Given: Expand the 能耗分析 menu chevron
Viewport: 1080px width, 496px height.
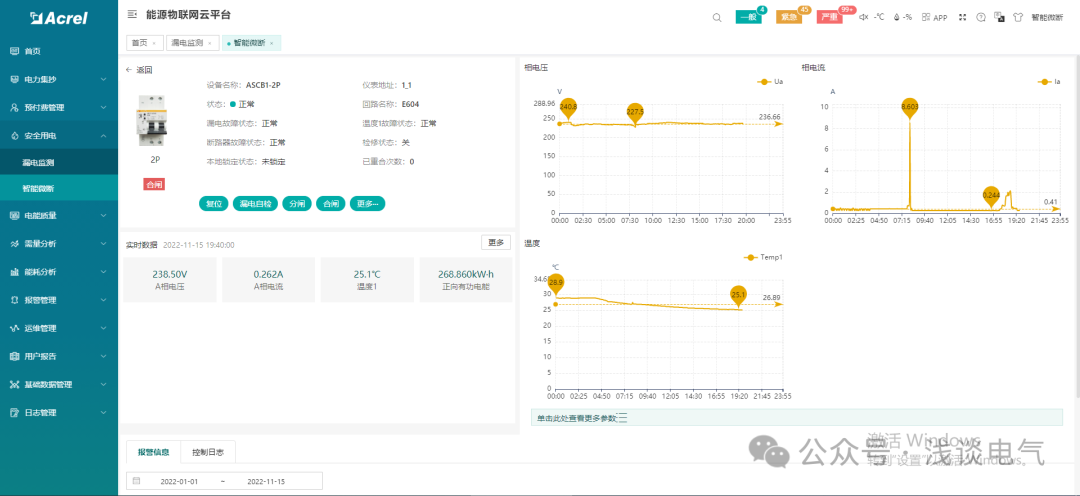Looking at the screenshot, I should 103,272.
